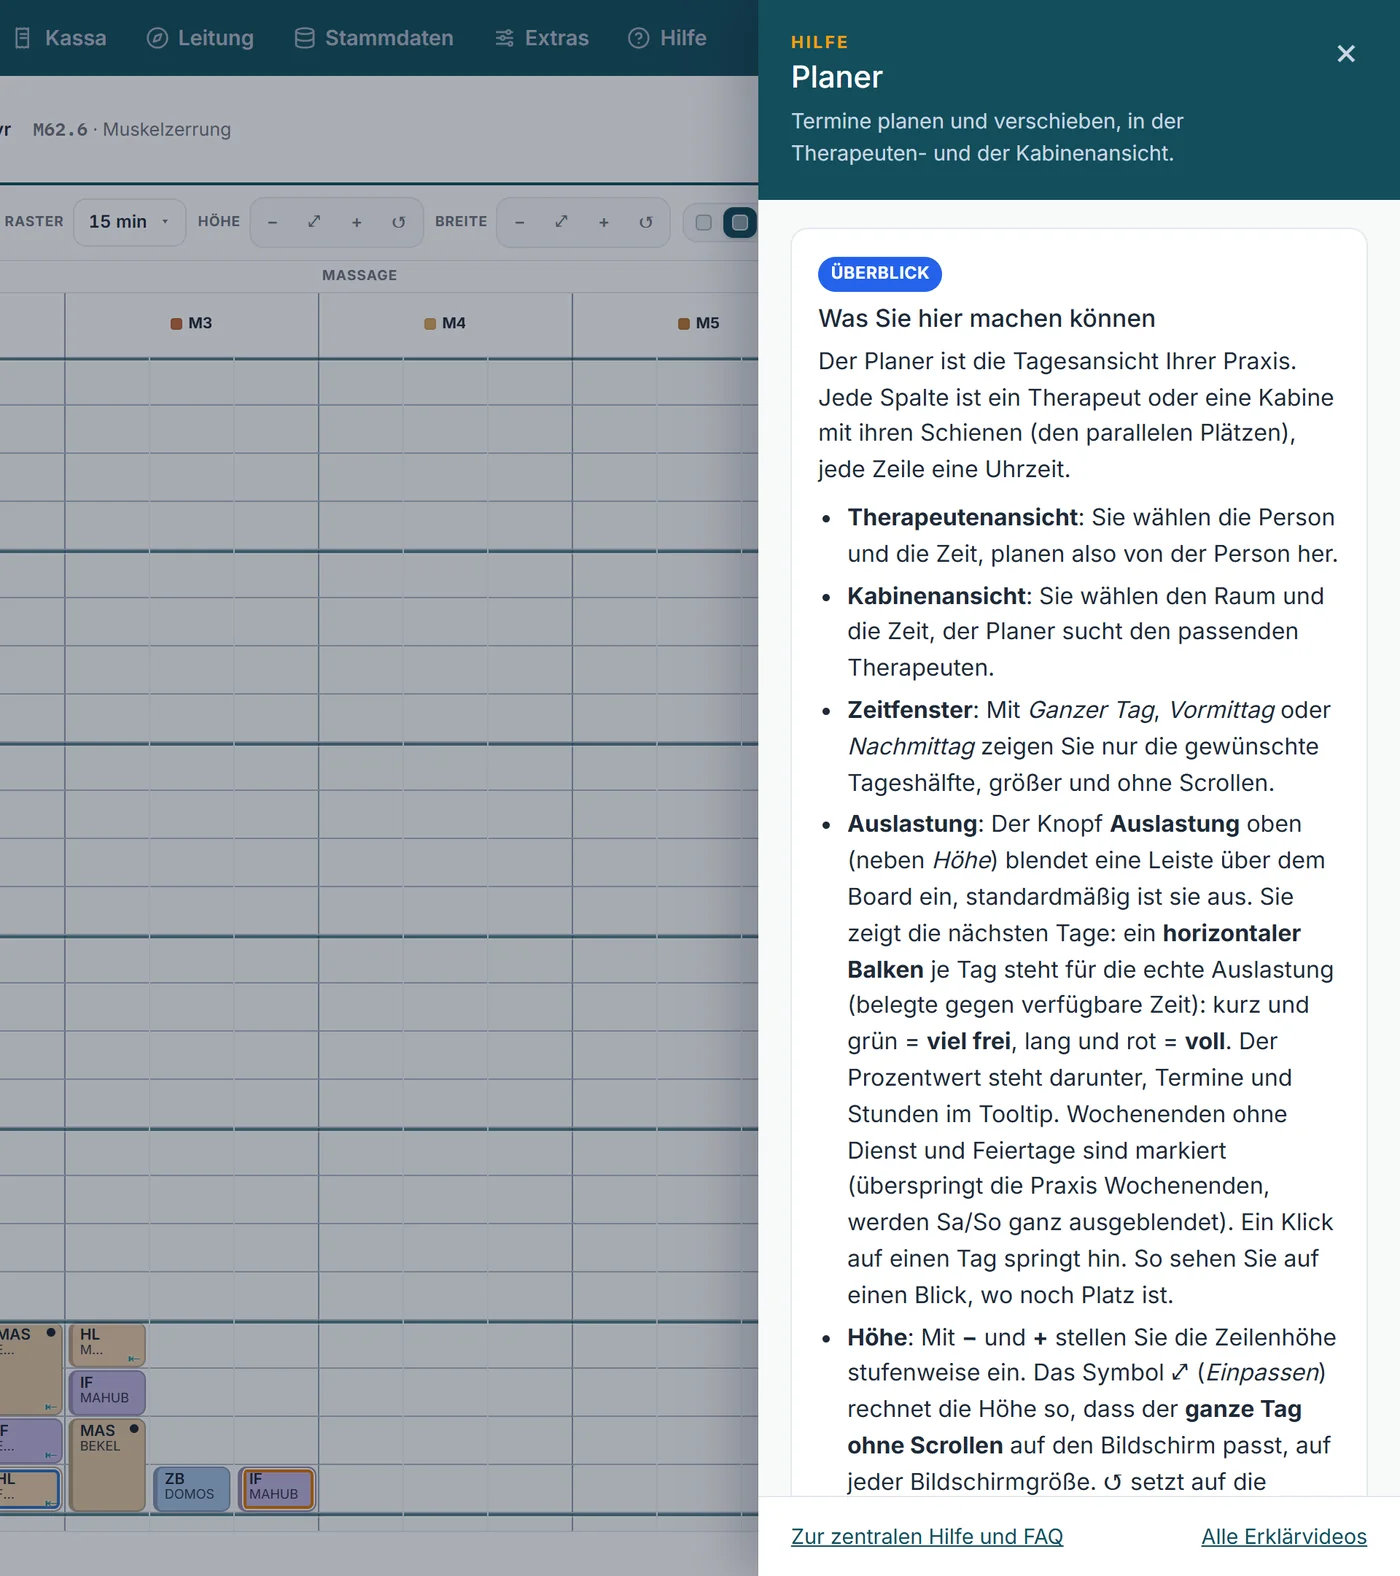The height and width of the screenshot is (1576, 1400).
Task: Close the Planer help panel
Action: click(1346, 54)
